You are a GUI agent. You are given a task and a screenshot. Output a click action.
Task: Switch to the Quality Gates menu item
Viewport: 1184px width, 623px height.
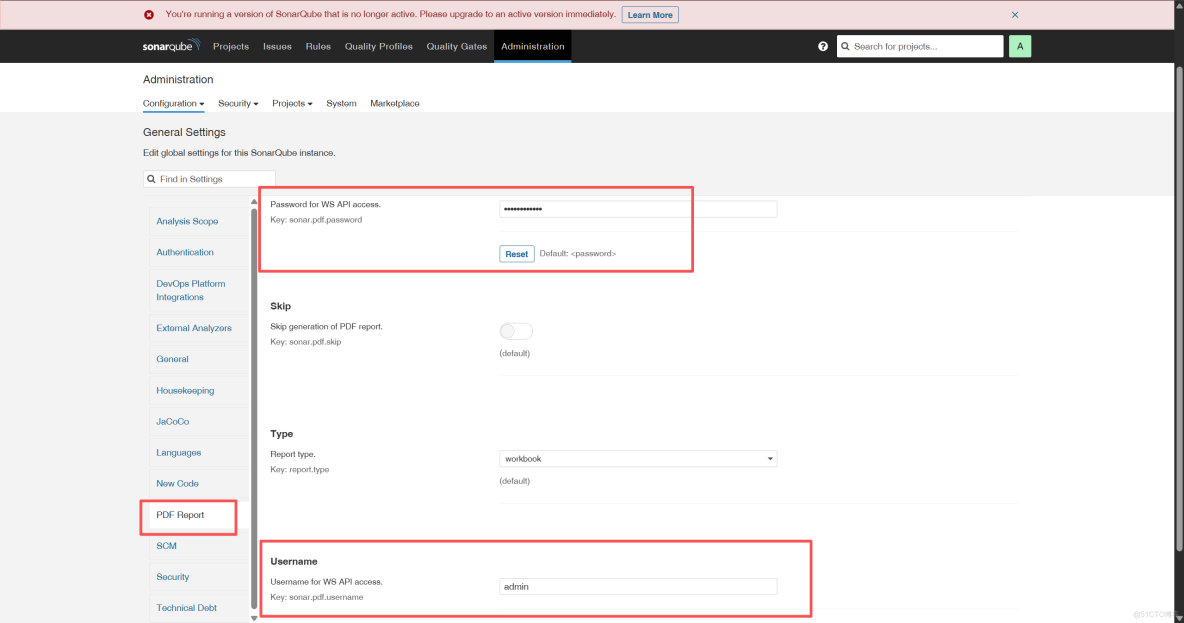pyautogui.click(x=456, y=46)
